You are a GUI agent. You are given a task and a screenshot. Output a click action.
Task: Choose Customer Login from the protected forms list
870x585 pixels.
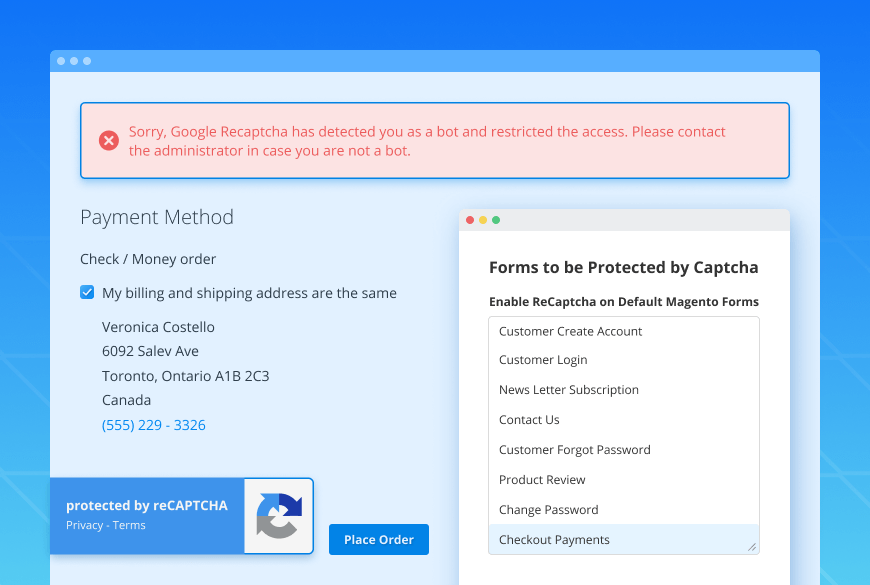tap(543, 359)
